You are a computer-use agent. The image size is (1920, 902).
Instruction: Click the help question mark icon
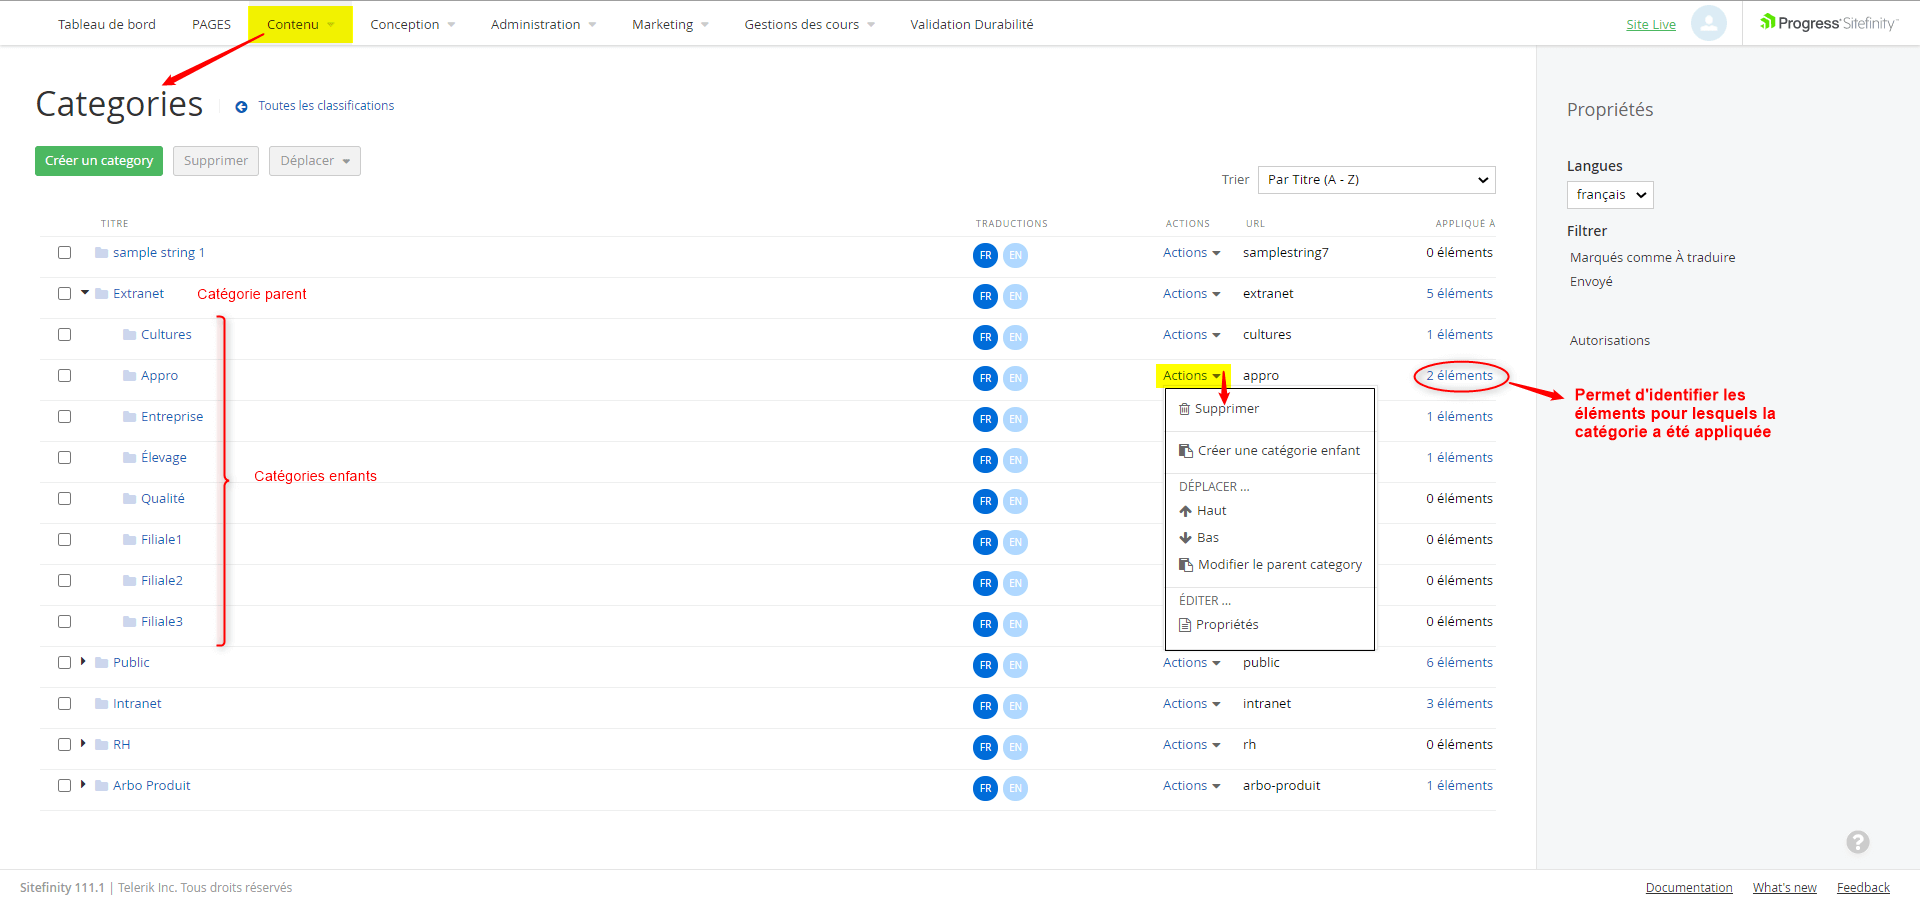(1857, 842)
